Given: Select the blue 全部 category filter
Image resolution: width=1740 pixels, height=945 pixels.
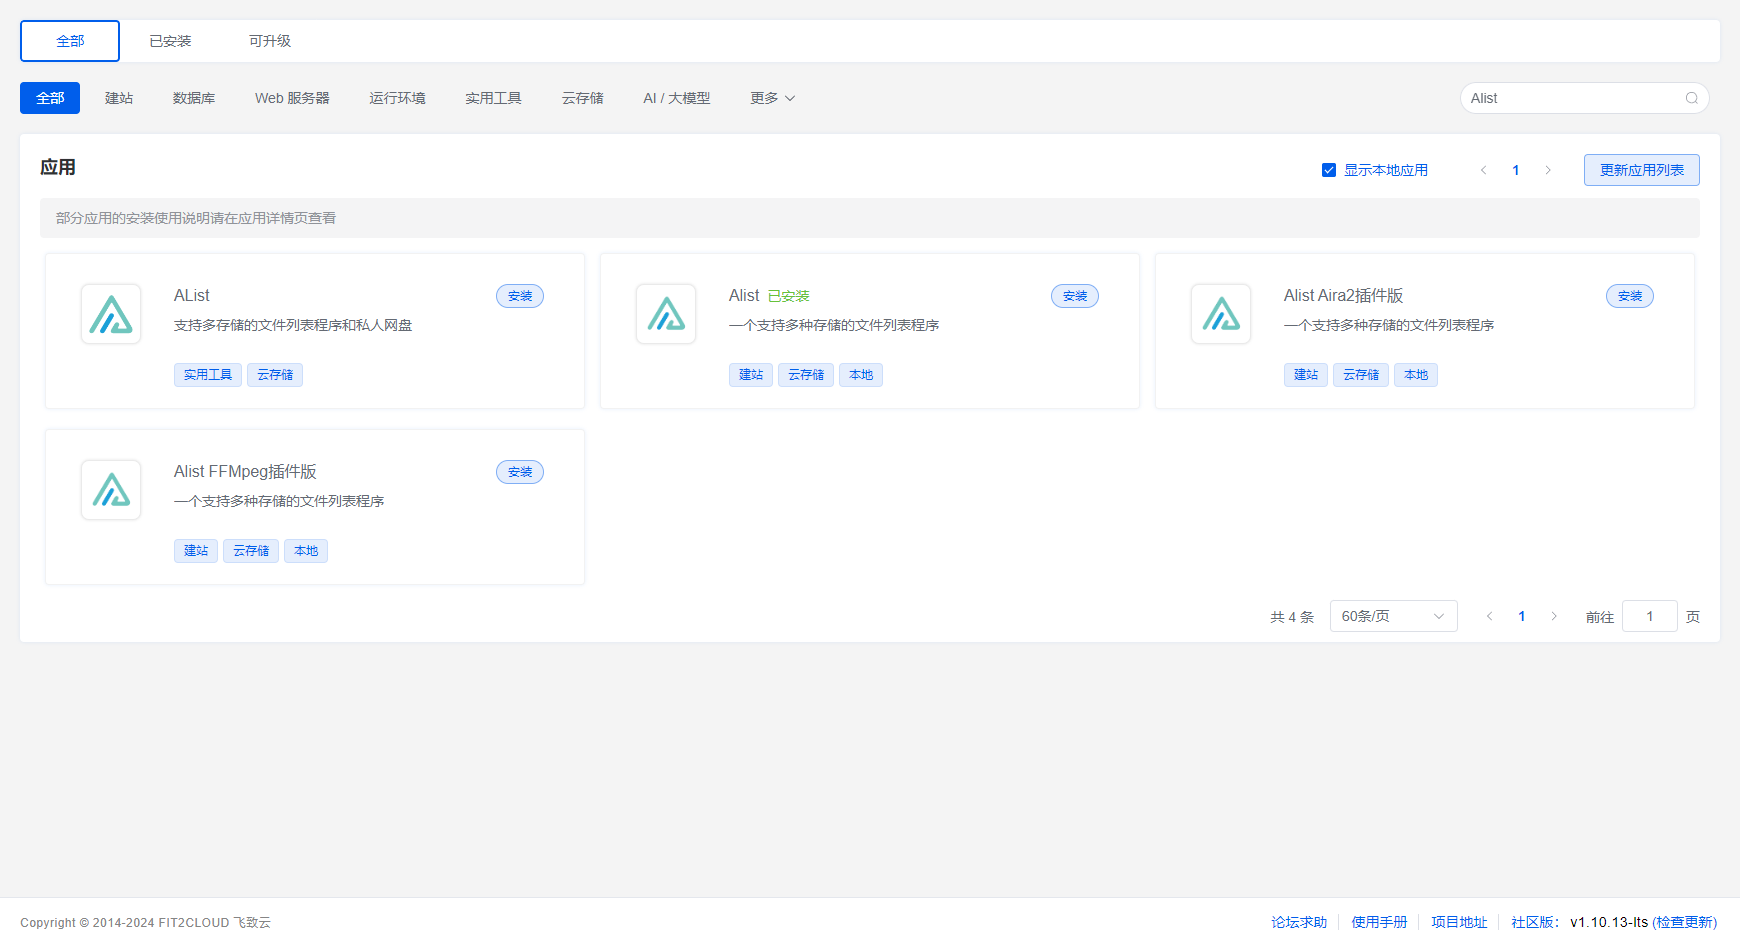Looking at the screenshot, I should 50,98.
